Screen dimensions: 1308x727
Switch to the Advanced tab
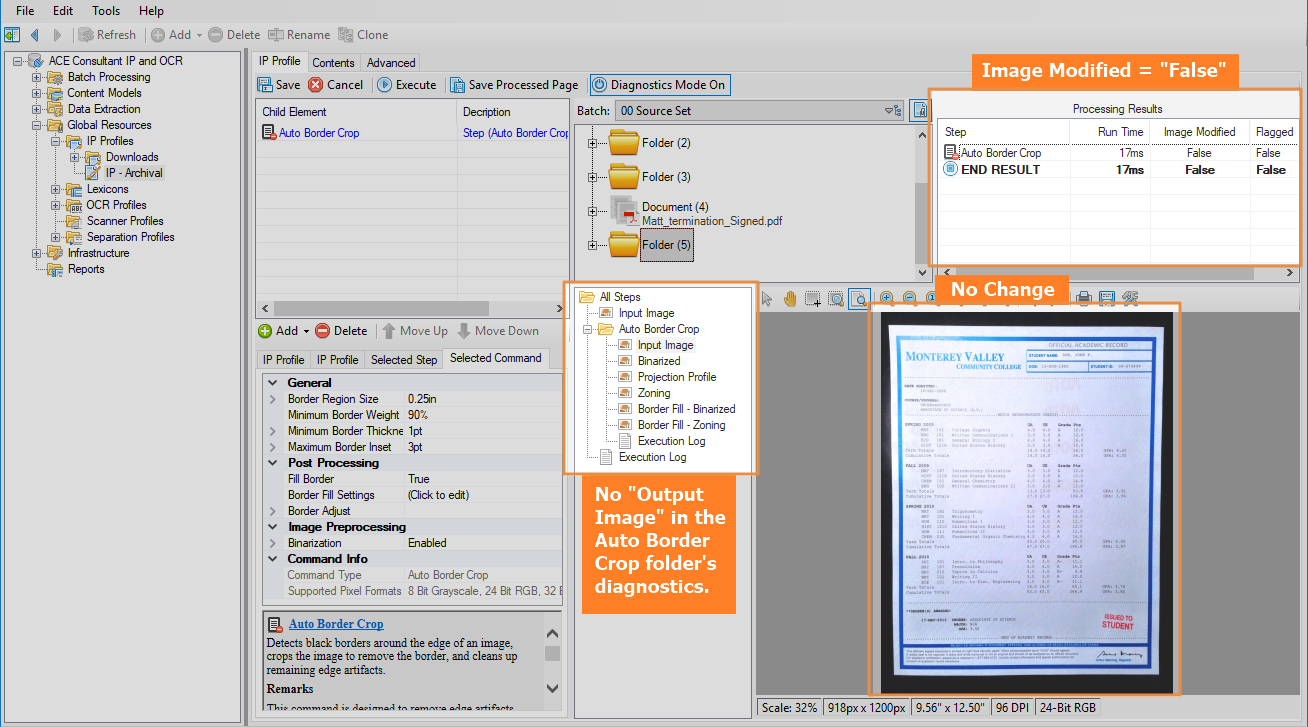tap(390, 62)
